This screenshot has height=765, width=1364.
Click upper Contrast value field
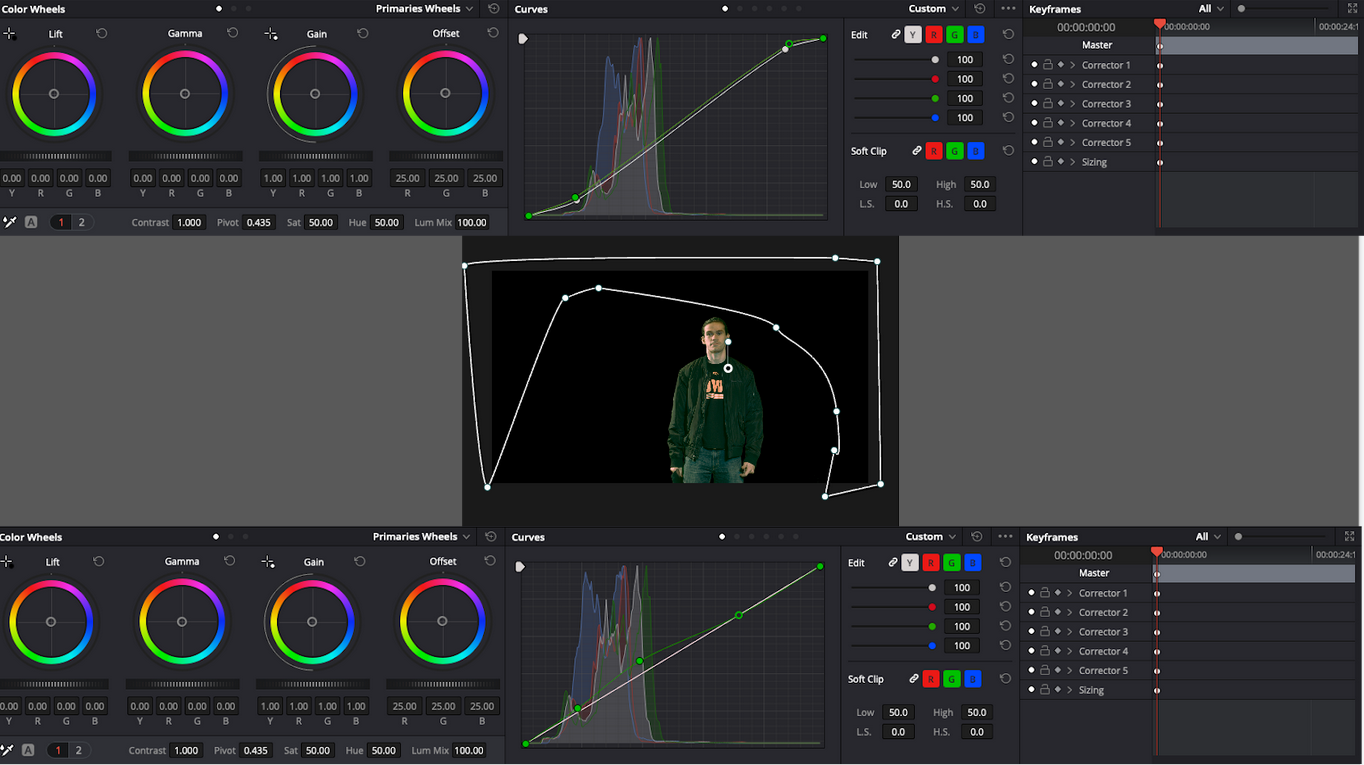(x=189, y=222)
